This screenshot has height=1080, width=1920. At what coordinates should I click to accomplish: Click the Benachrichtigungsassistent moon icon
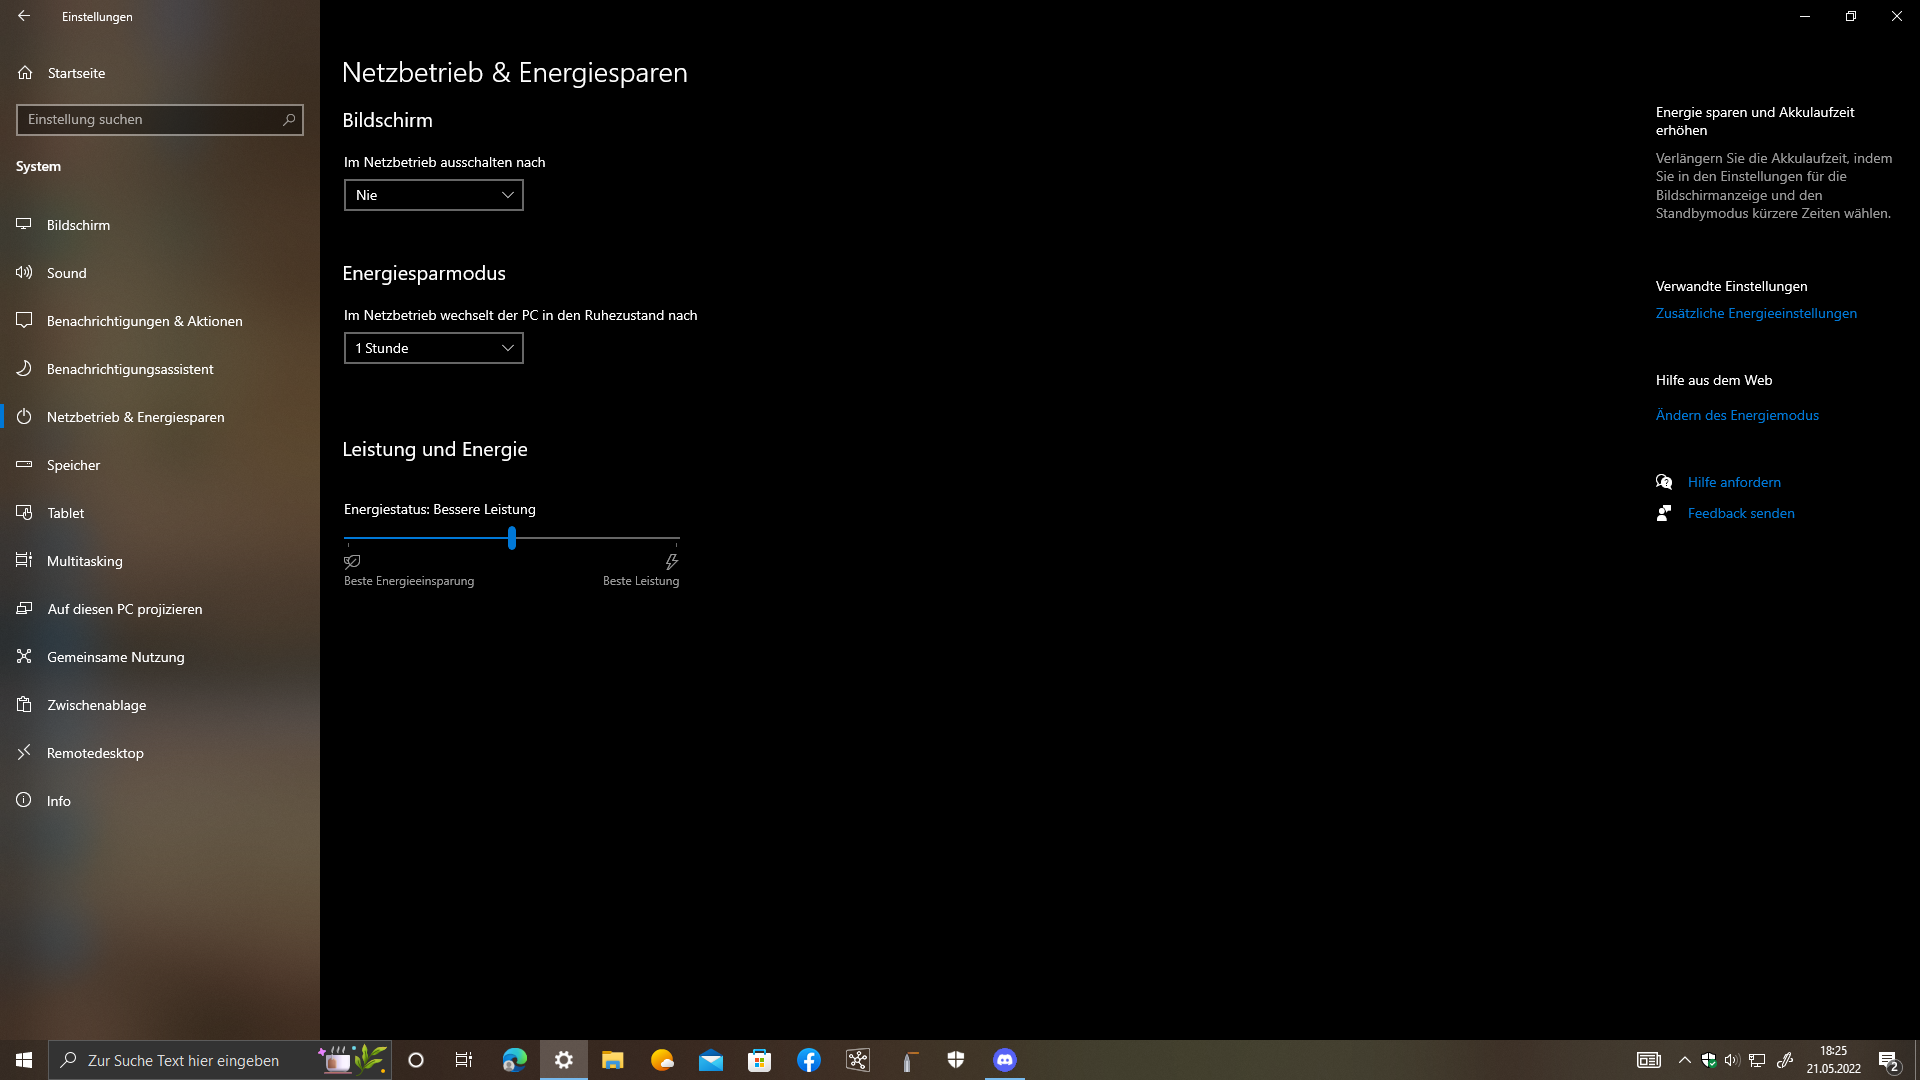pyautogui.click(x=24, y=369)
